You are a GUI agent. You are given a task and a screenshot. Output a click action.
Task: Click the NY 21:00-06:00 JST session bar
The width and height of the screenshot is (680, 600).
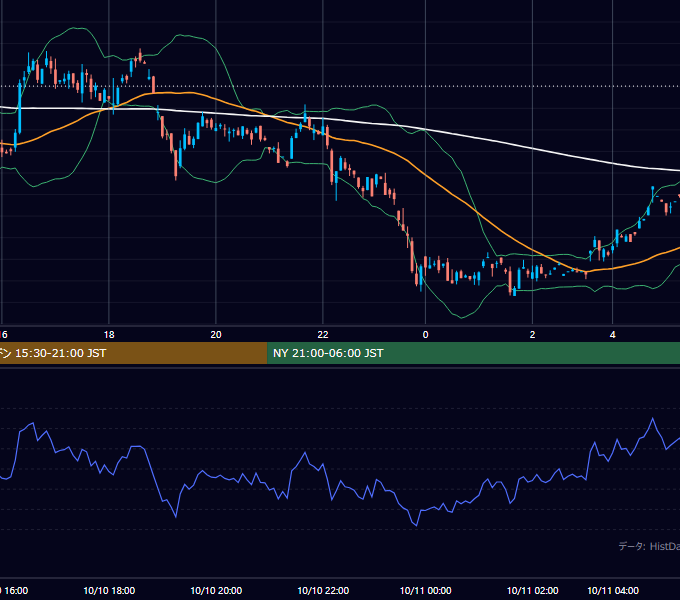[473, 353]
